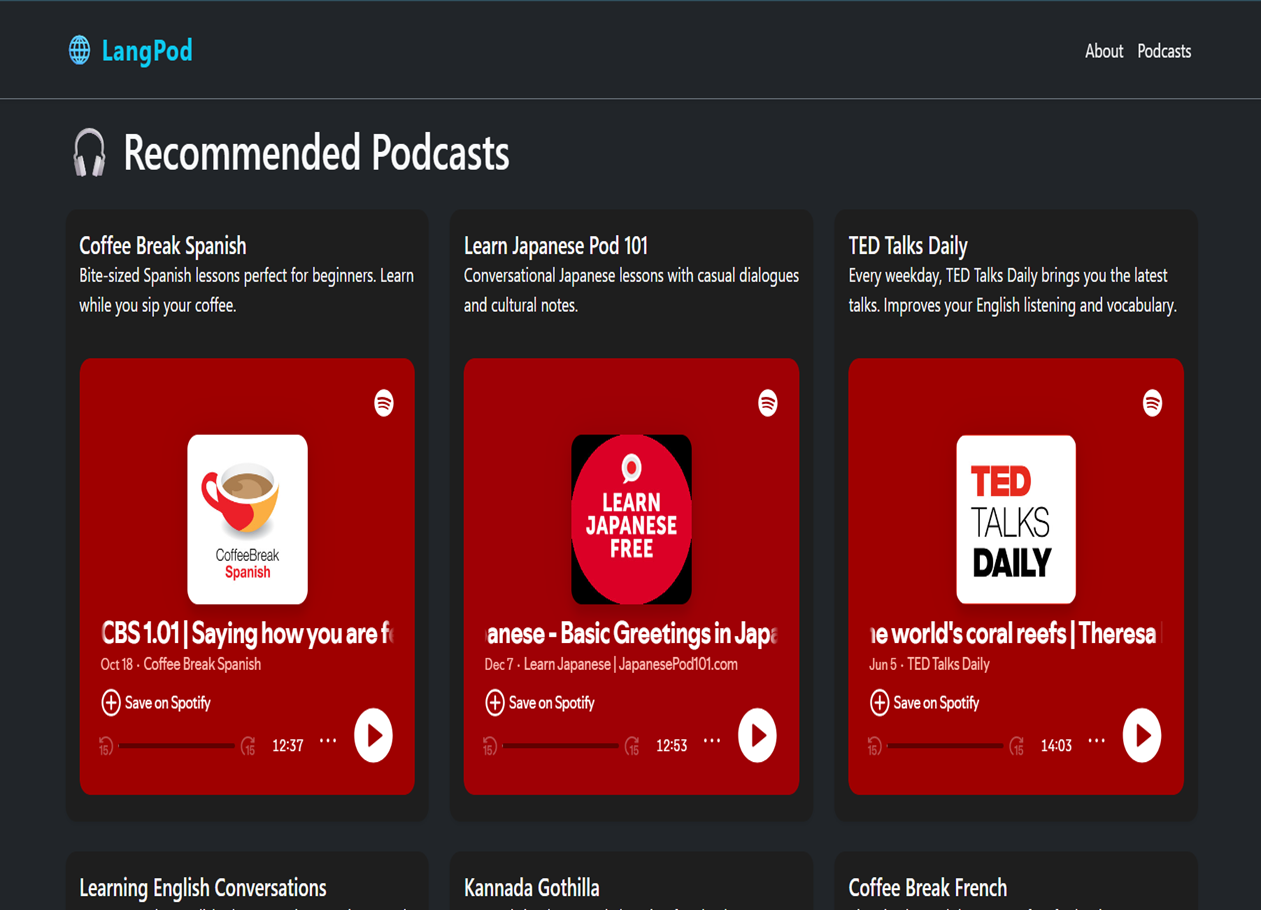Click the LangPod globe logo icon
The height and width of the screenshot is (910, 1261).
coord(79,50)
